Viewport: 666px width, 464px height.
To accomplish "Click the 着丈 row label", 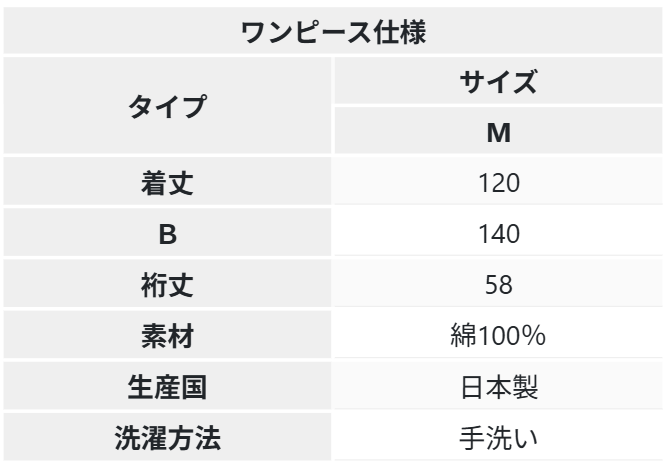I will point(166,183).
